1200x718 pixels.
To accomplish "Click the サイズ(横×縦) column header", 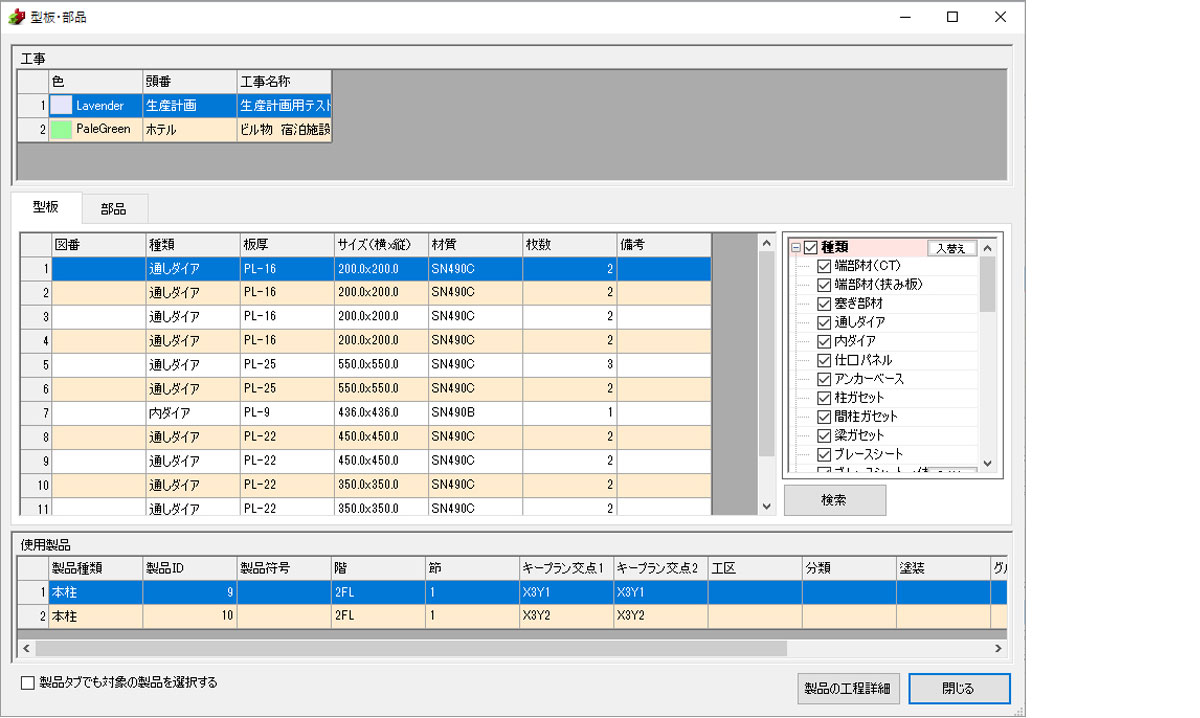I will click(380, 245).
